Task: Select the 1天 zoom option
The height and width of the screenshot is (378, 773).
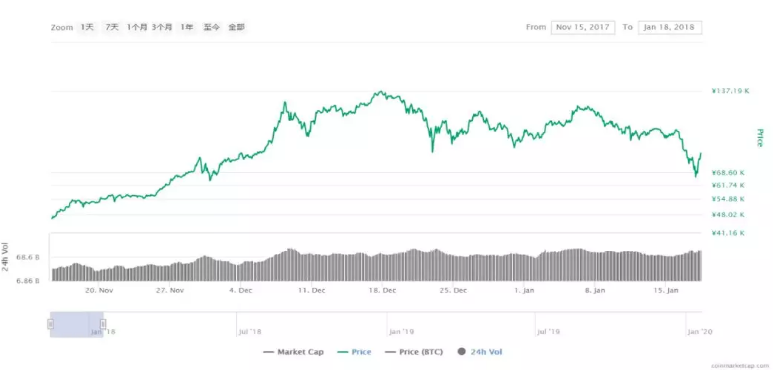Action: [87, 28]
